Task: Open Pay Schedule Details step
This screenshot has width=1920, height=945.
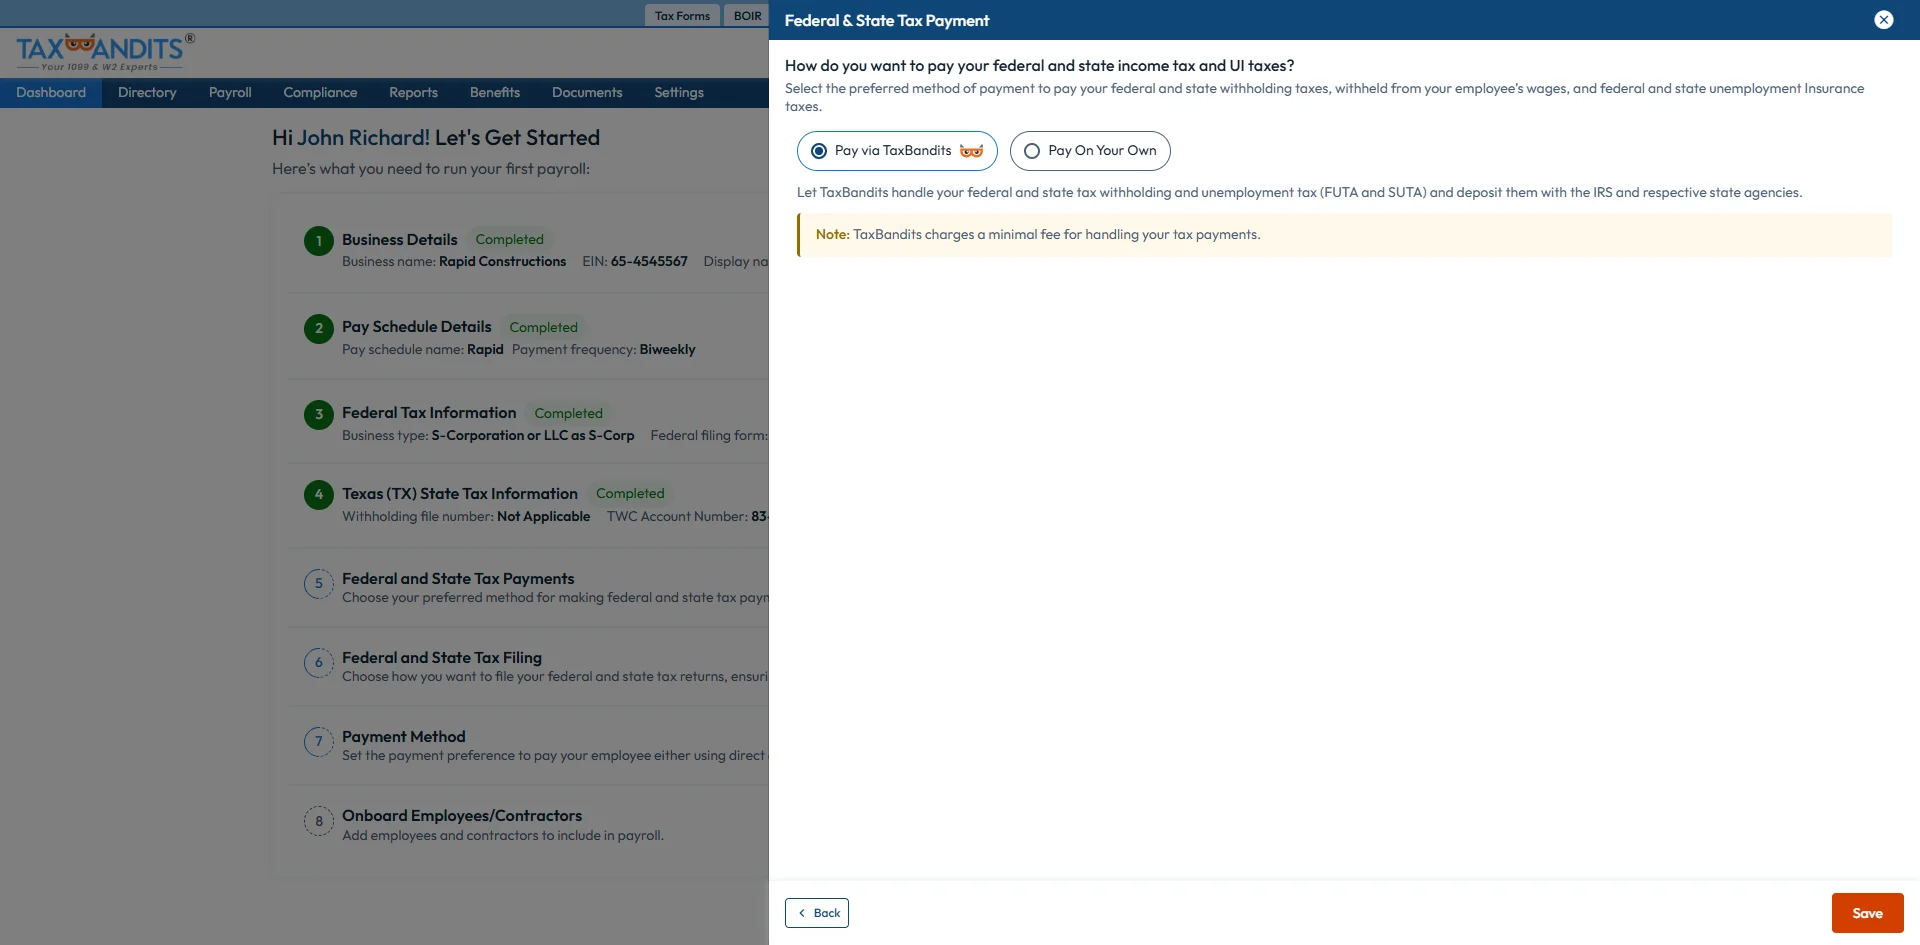Action: pos(416,327)
